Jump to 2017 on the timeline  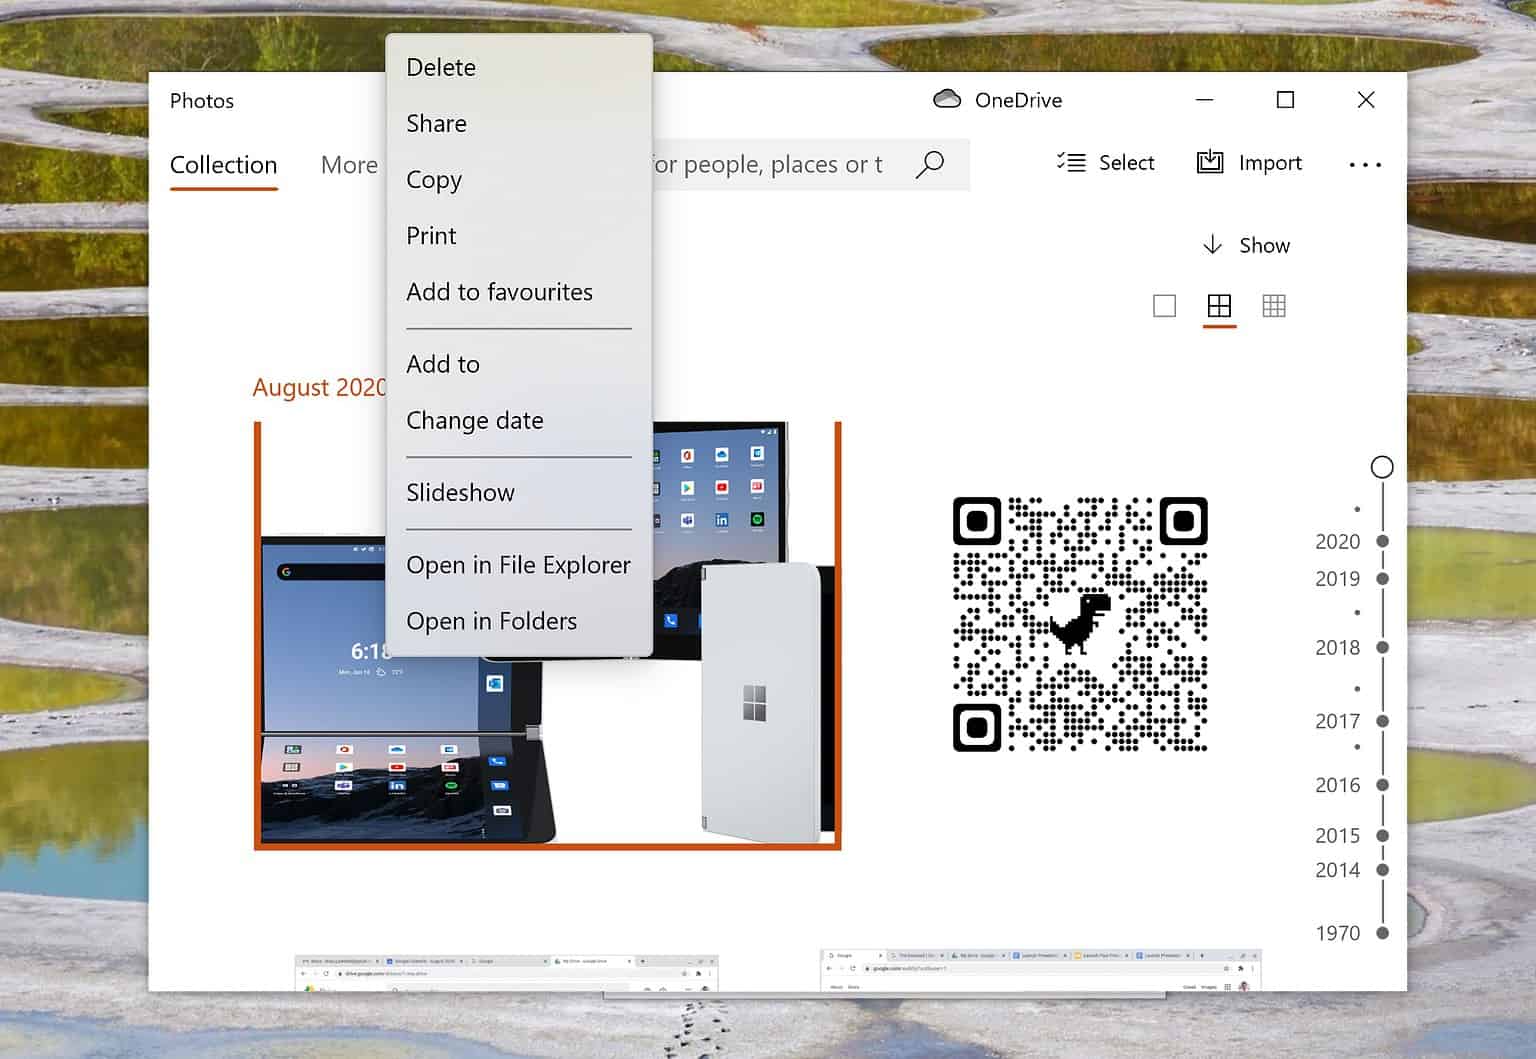(1337, 720)
